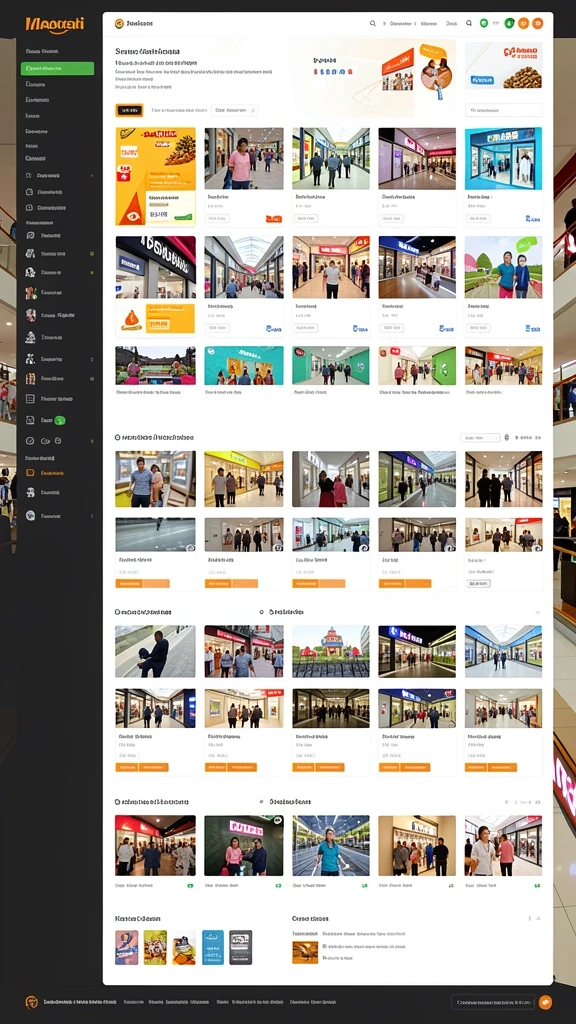Click the orange logo icon beside the page title

[119, 24]
